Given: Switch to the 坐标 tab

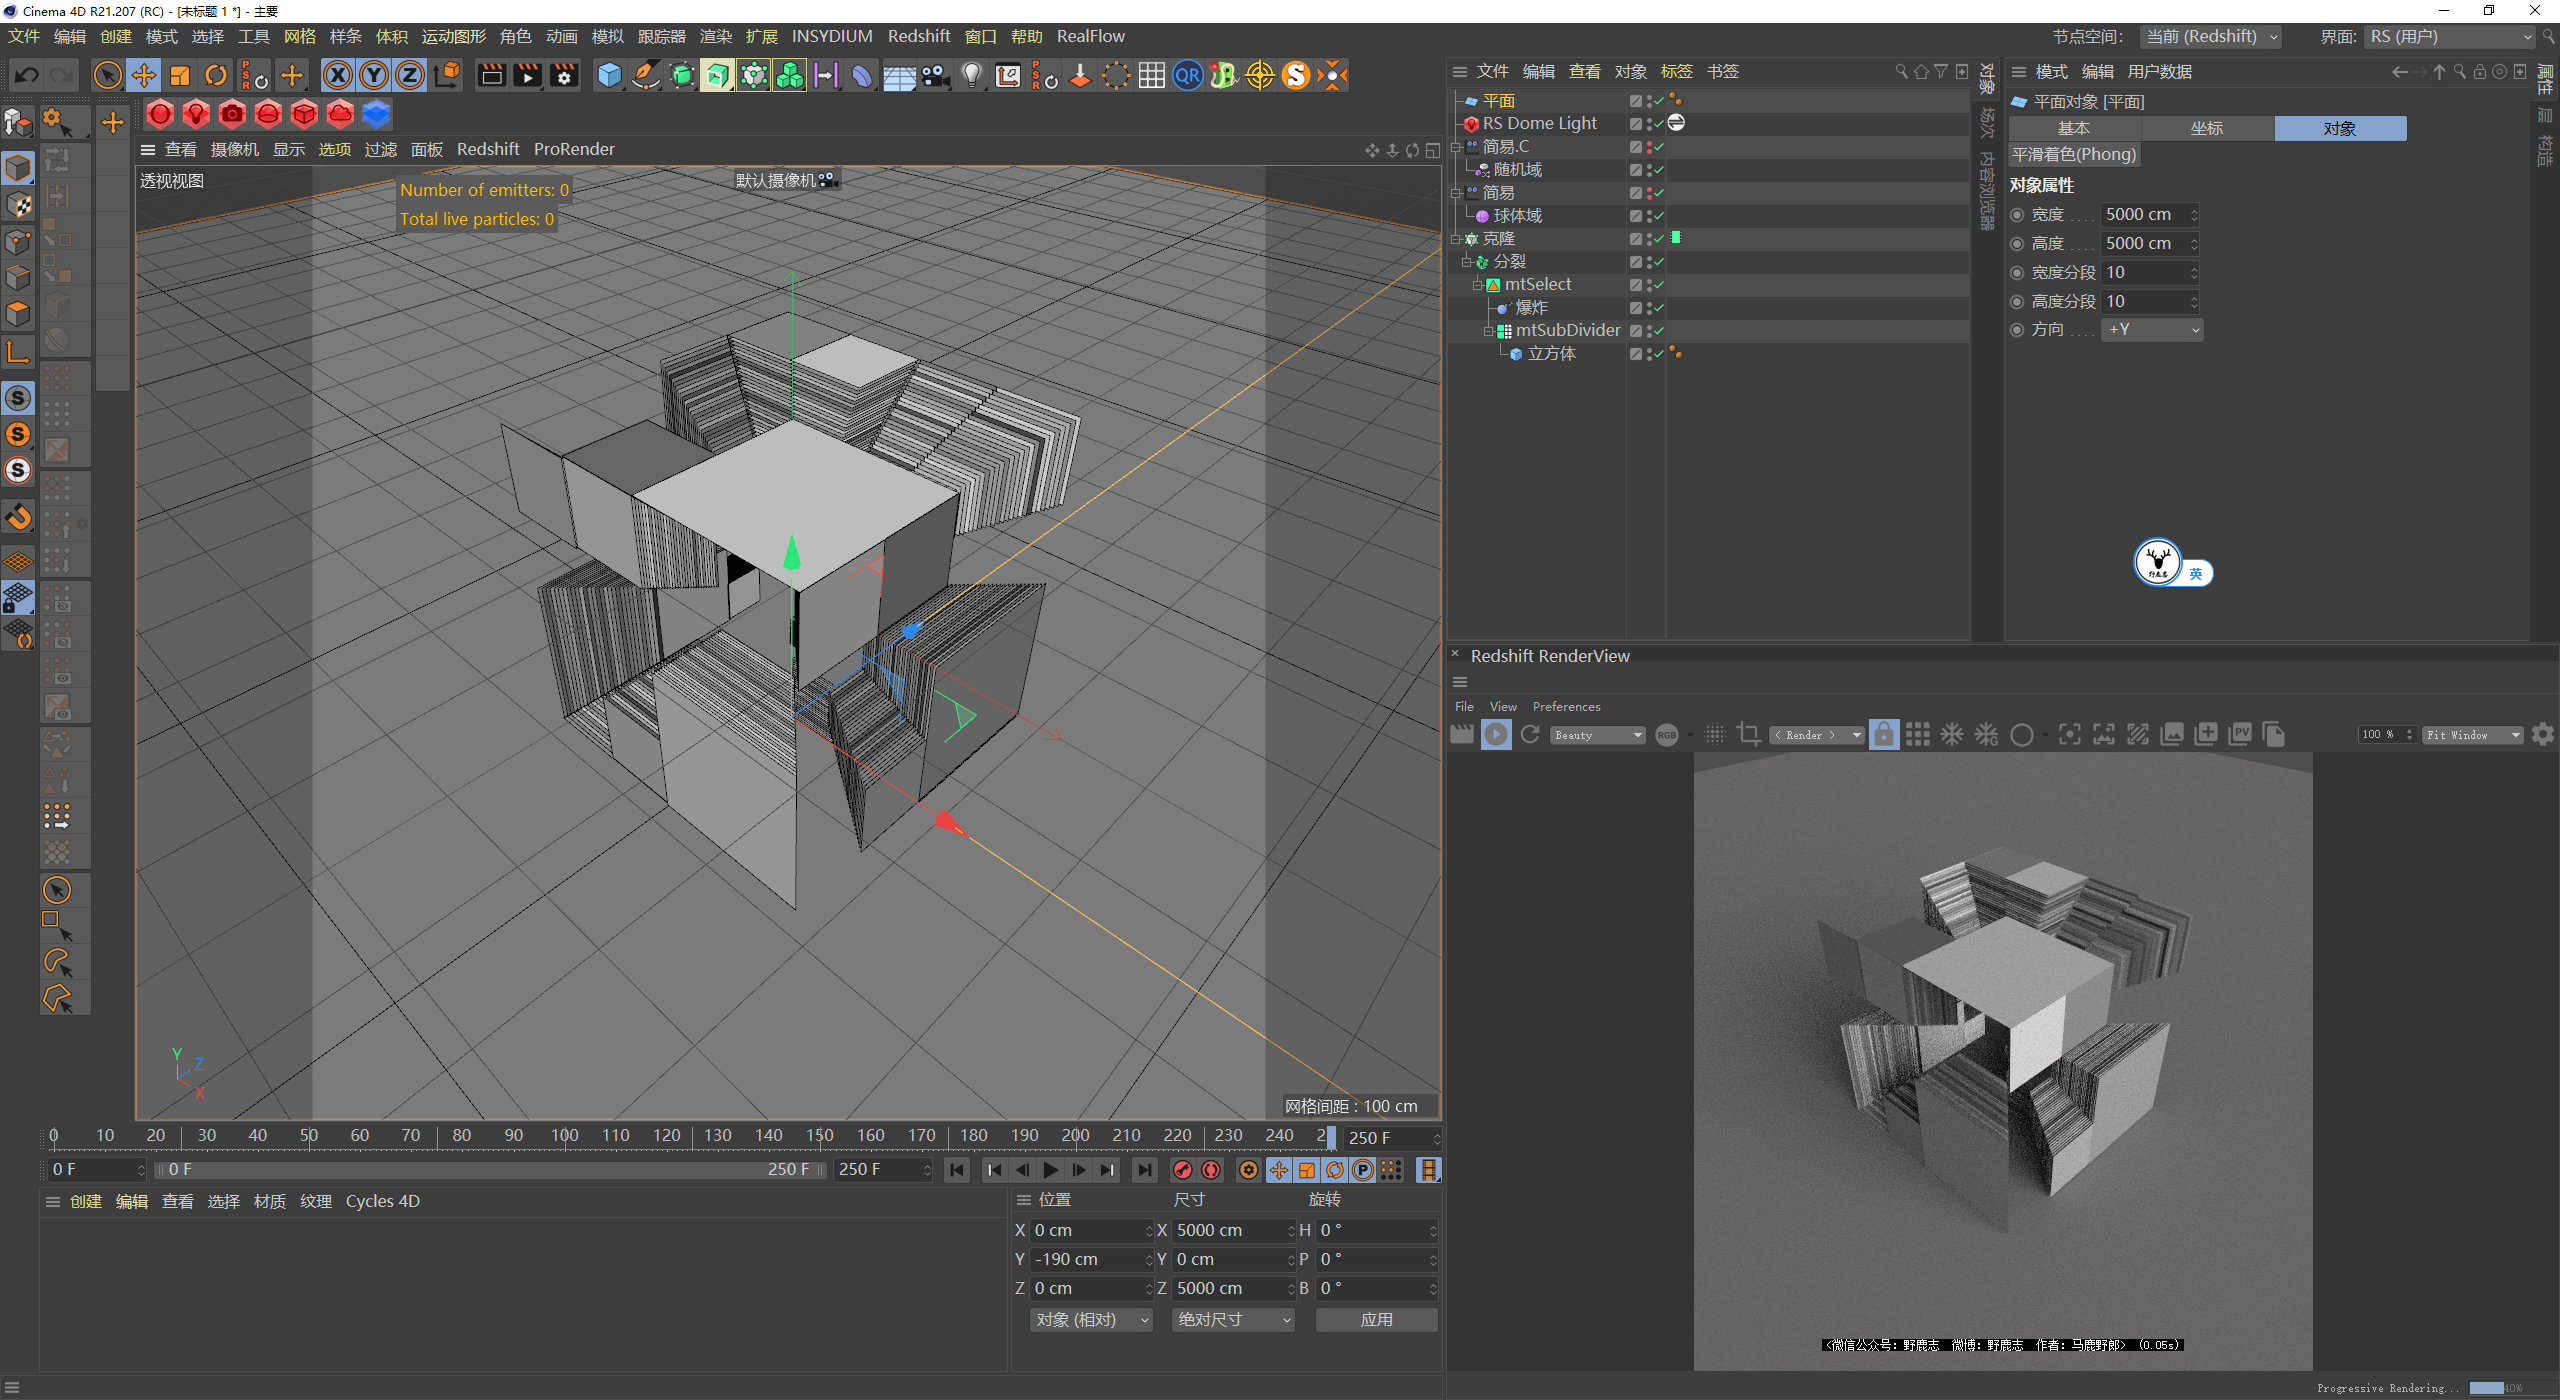Looking at the screenshot, I should click(2207, 128).
